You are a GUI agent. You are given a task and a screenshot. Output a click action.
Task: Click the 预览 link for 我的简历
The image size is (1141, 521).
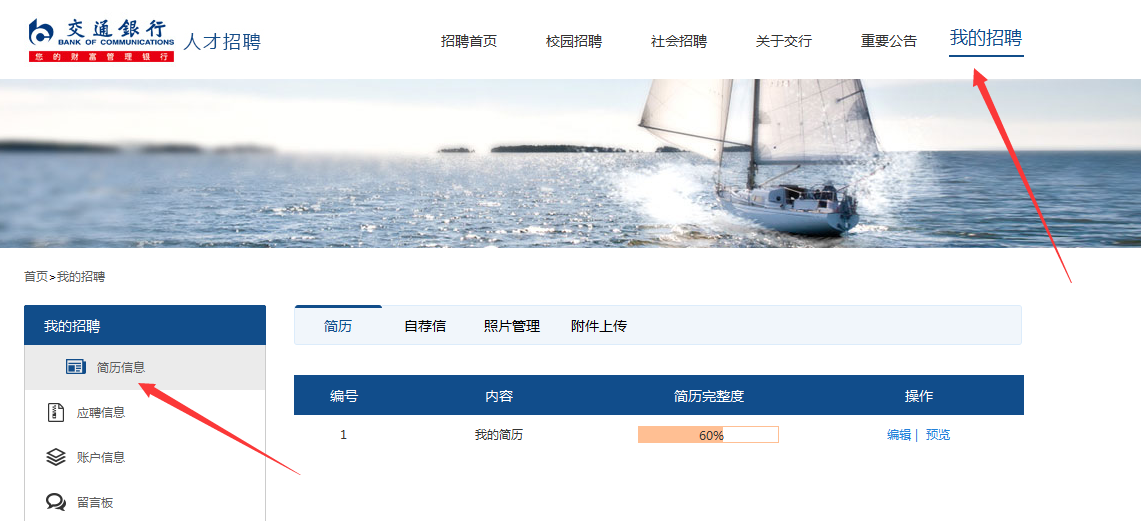tap(938, 435)
